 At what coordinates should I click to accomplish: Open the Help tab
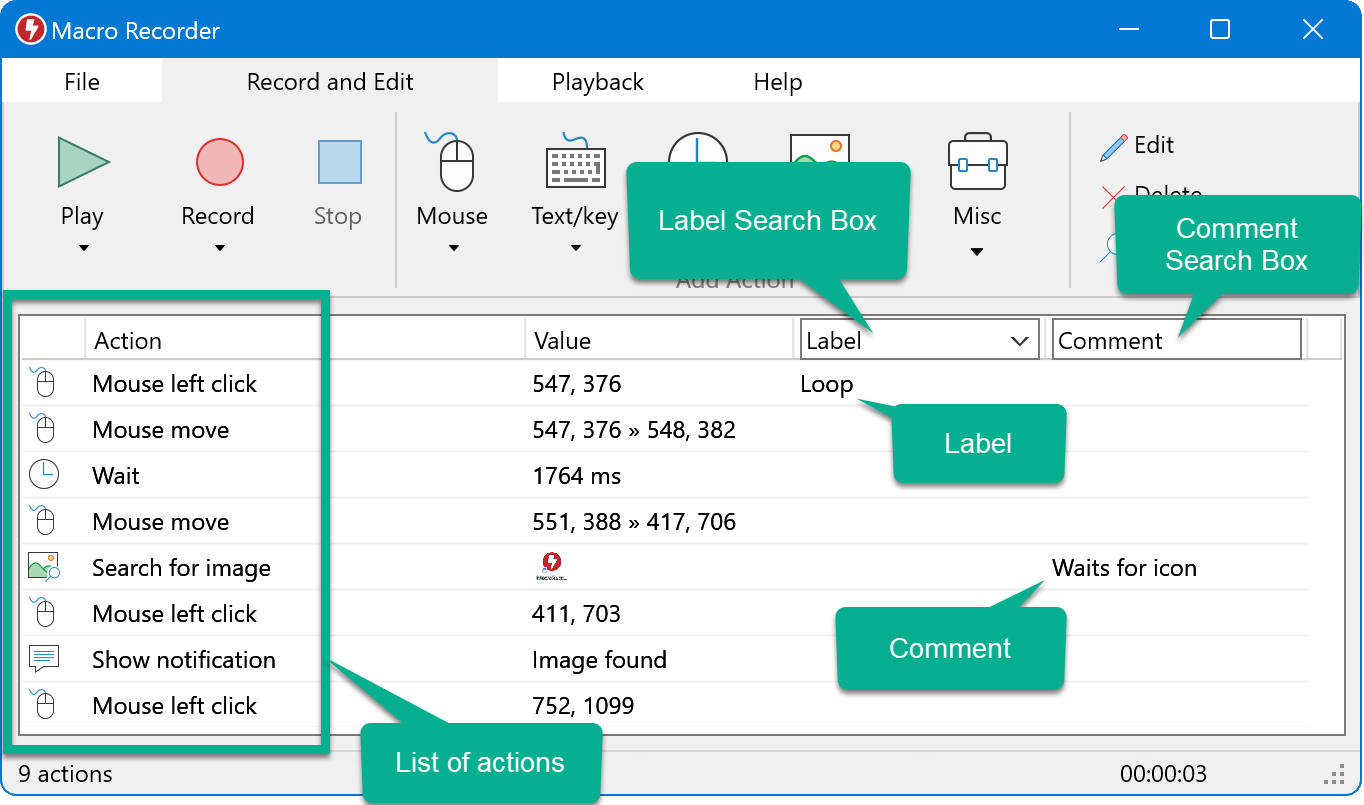[x=777, y=82]
